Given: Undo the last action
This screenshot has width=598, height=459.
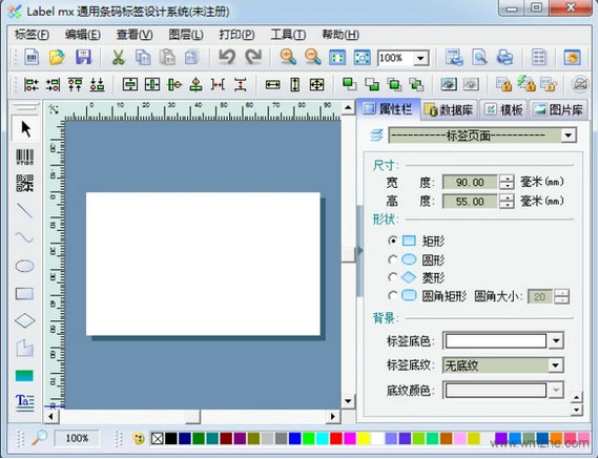Looking at the screenshot, I should point(227,57).
